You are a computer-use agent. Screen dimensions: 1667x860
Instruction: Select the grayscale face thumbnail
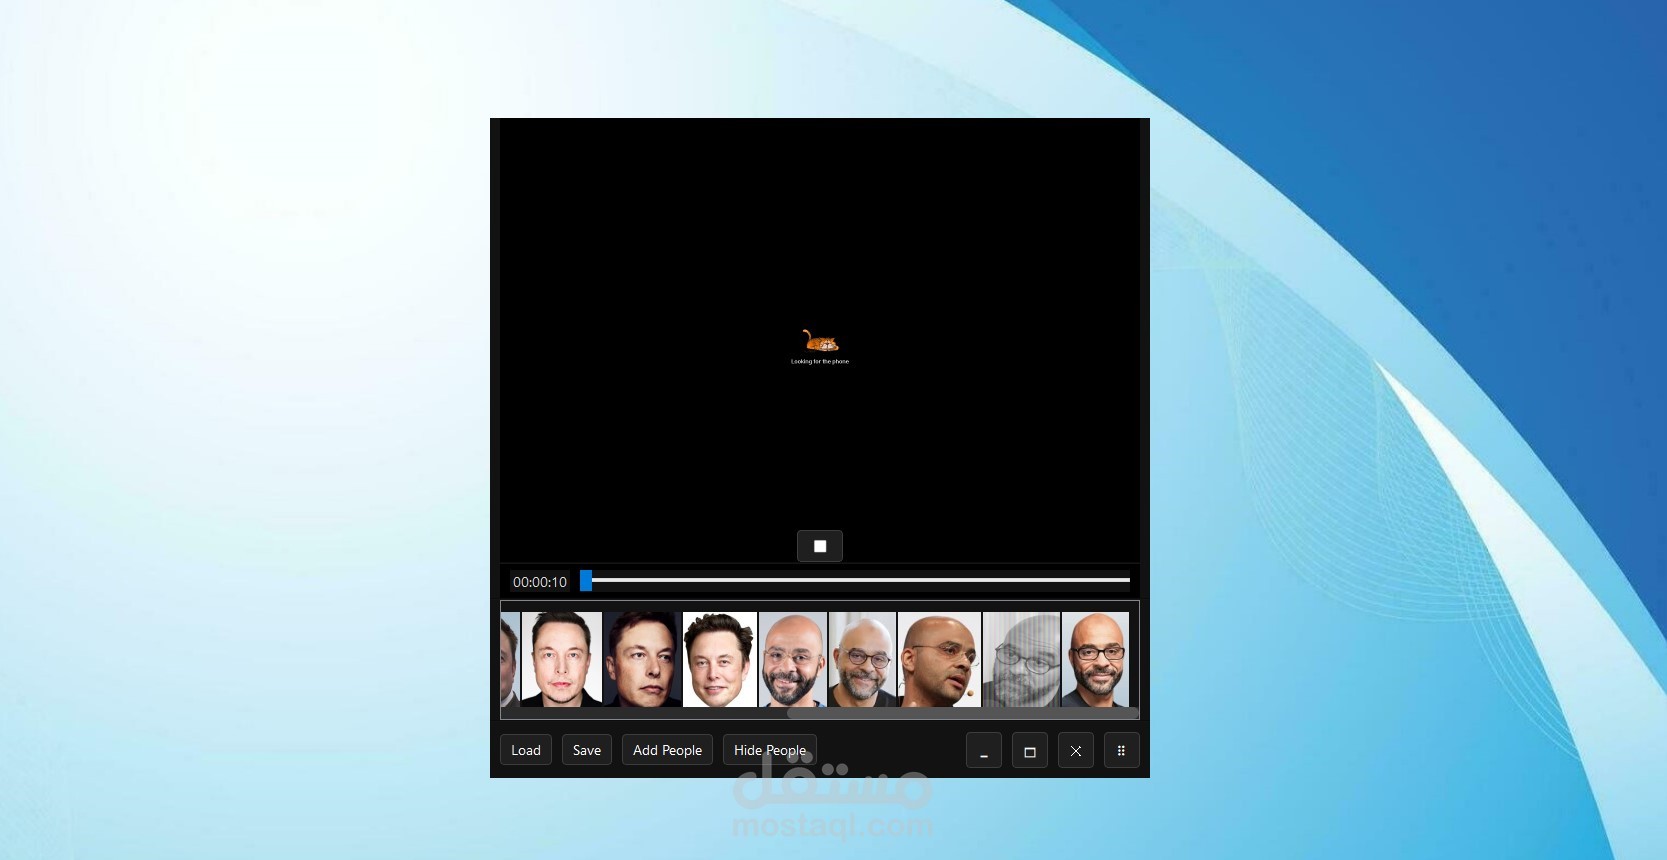[1021, 660]
